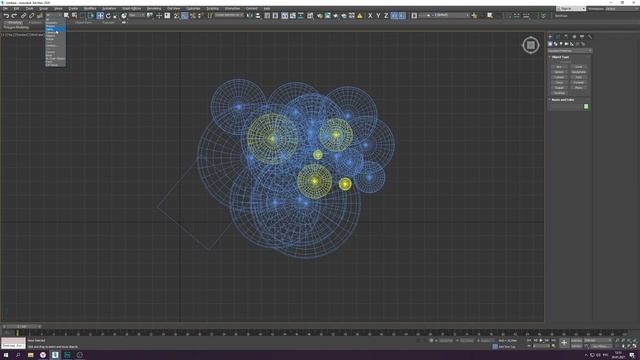Click the large Set Keys plus button
This screenshot has width=640, height=360.
(564, 343)
